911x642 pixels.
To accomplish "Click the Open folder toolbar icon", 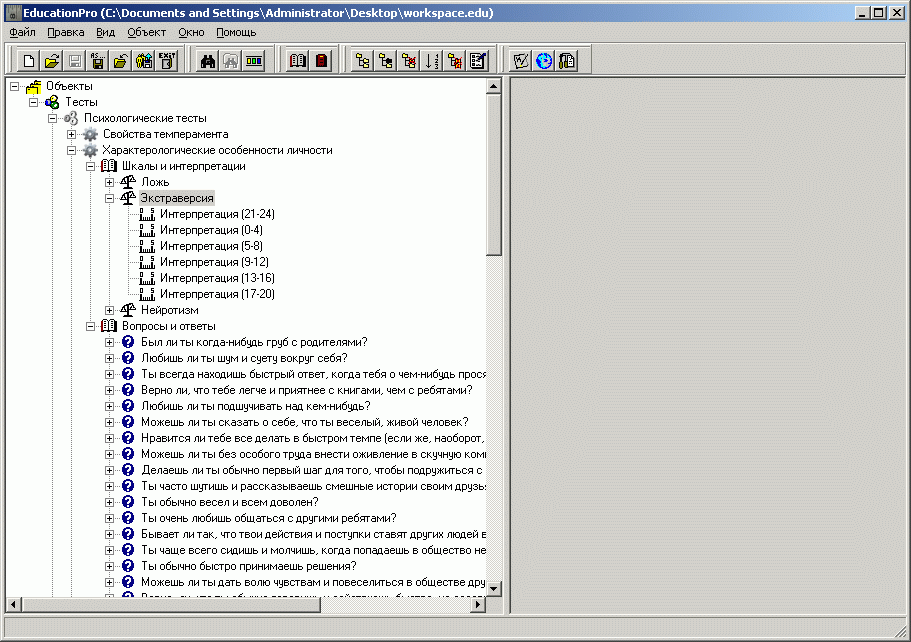I will click(x=53, y=61).
